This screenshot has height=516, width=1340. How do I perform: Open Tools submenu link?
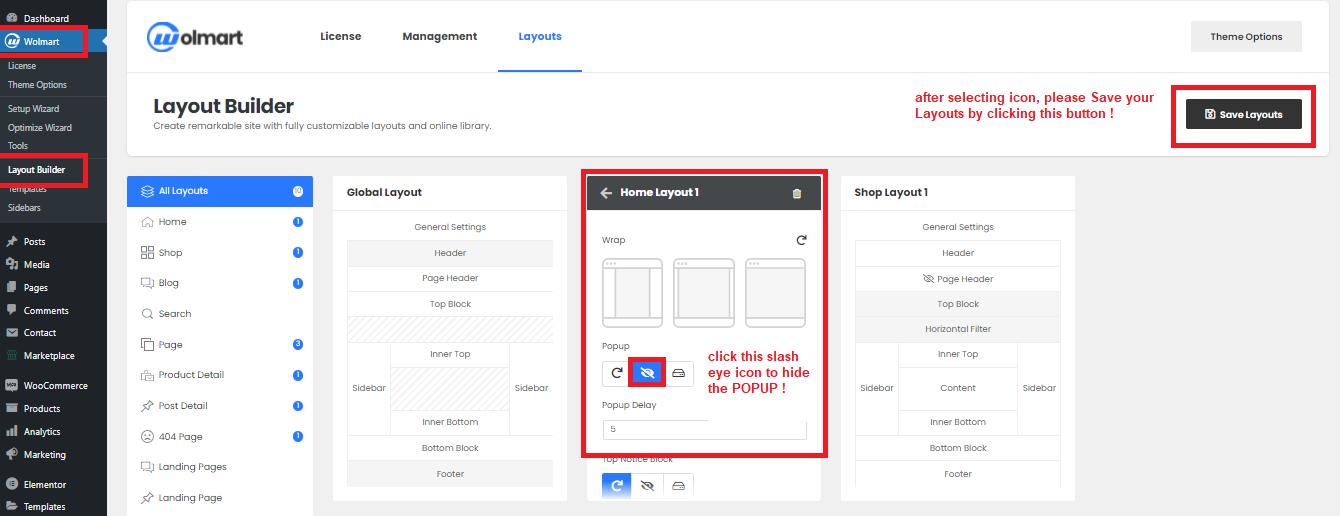(x=18, y=146)
